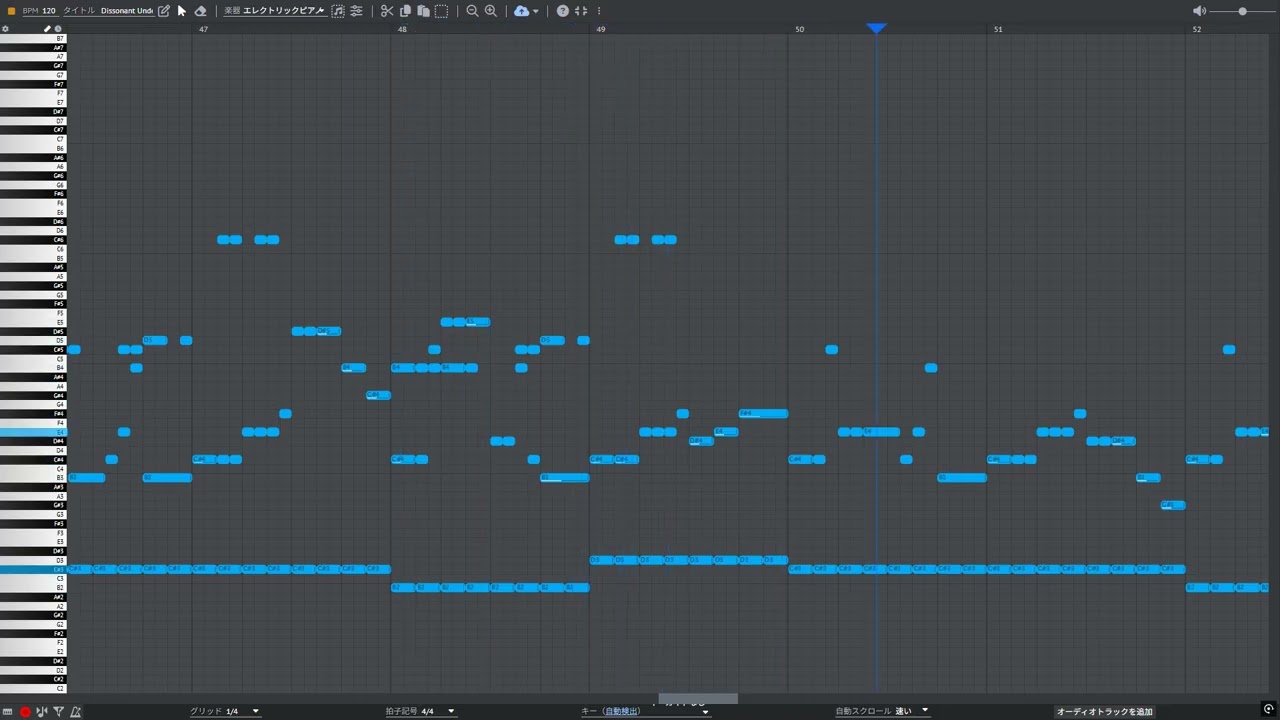
Task: Open the gear settings below the toolbar
Action: pos(5,29)
